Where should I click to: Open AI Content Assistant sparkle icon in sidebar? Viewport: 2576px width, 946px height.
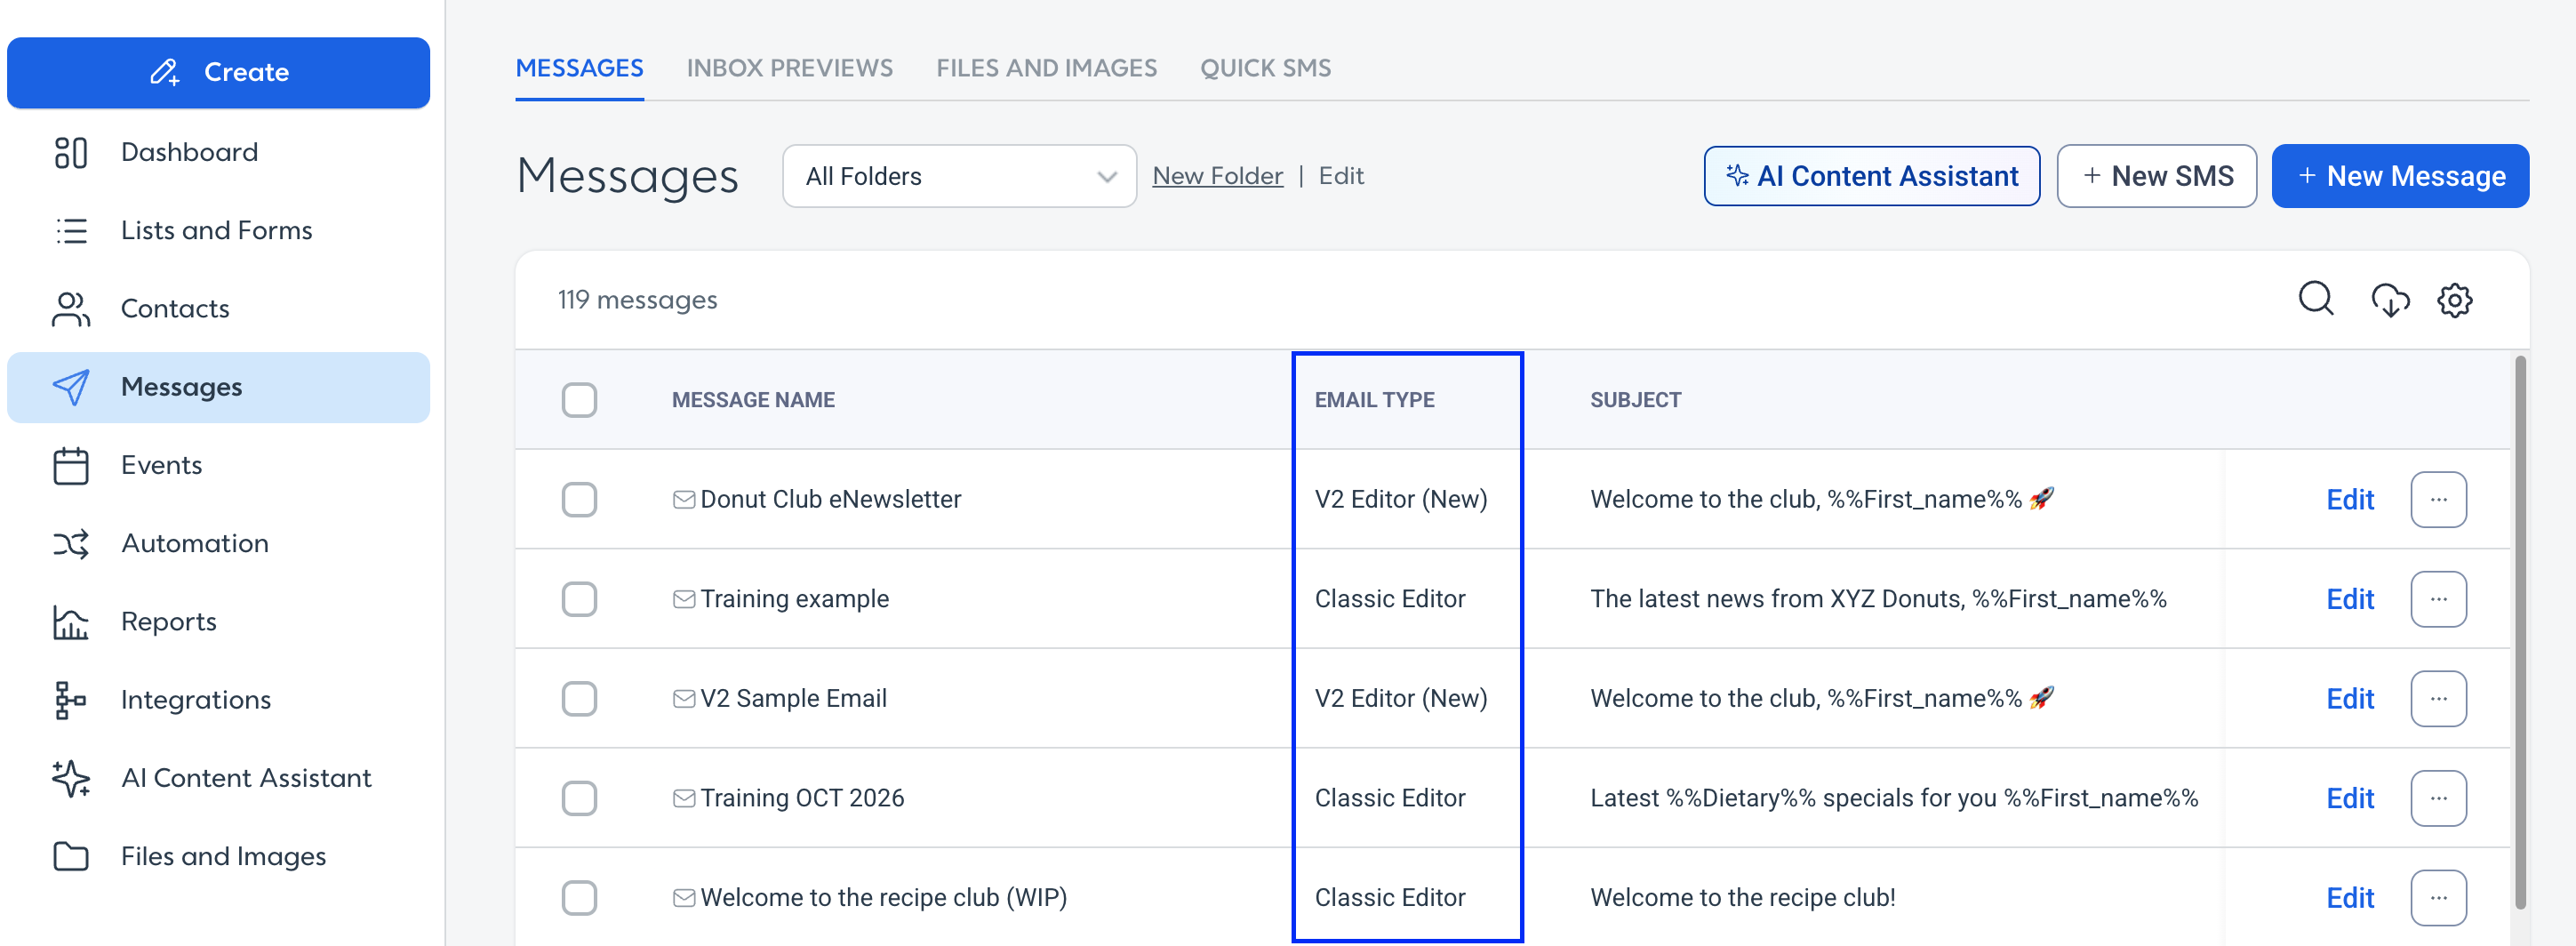[x=71, y=778]
